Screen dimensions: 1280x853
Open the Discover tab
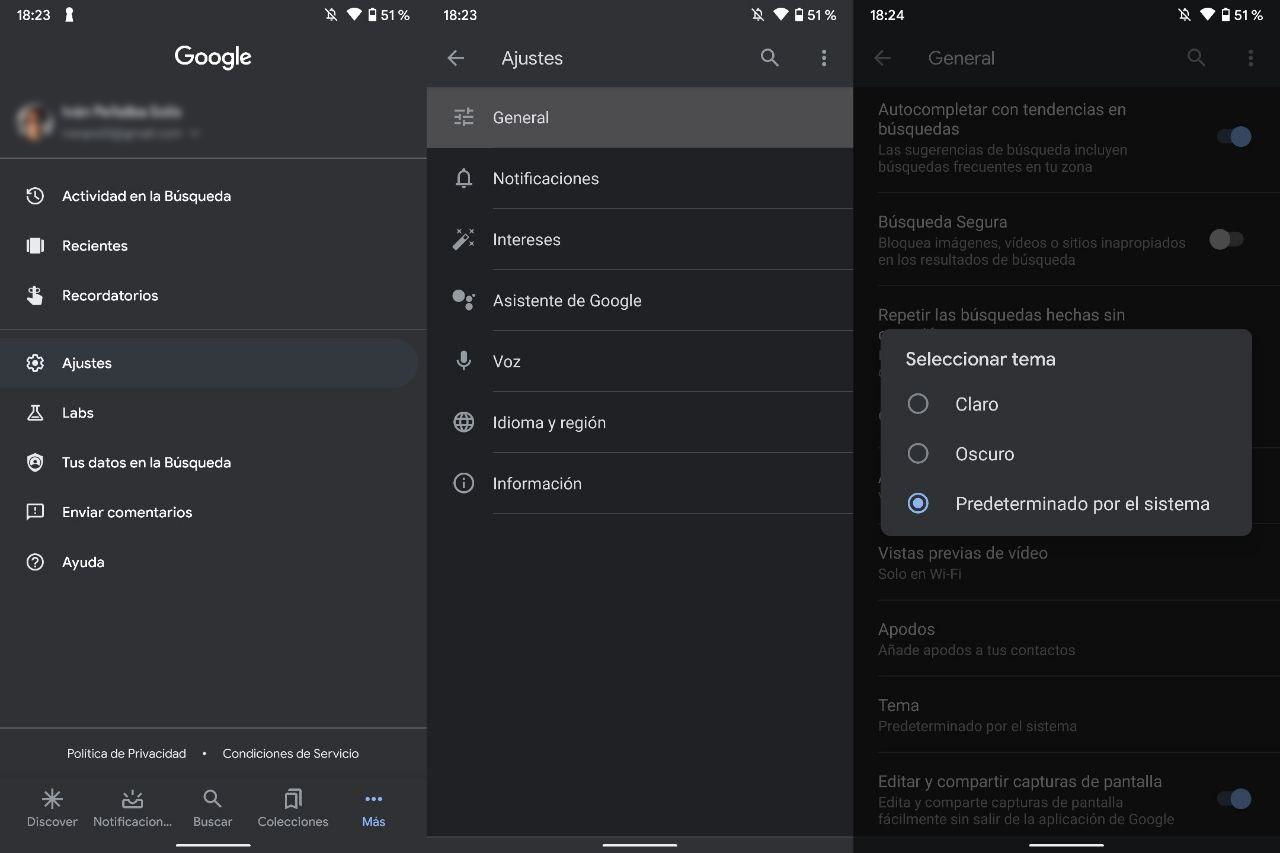pyautogui.click(x=52, y=809)
